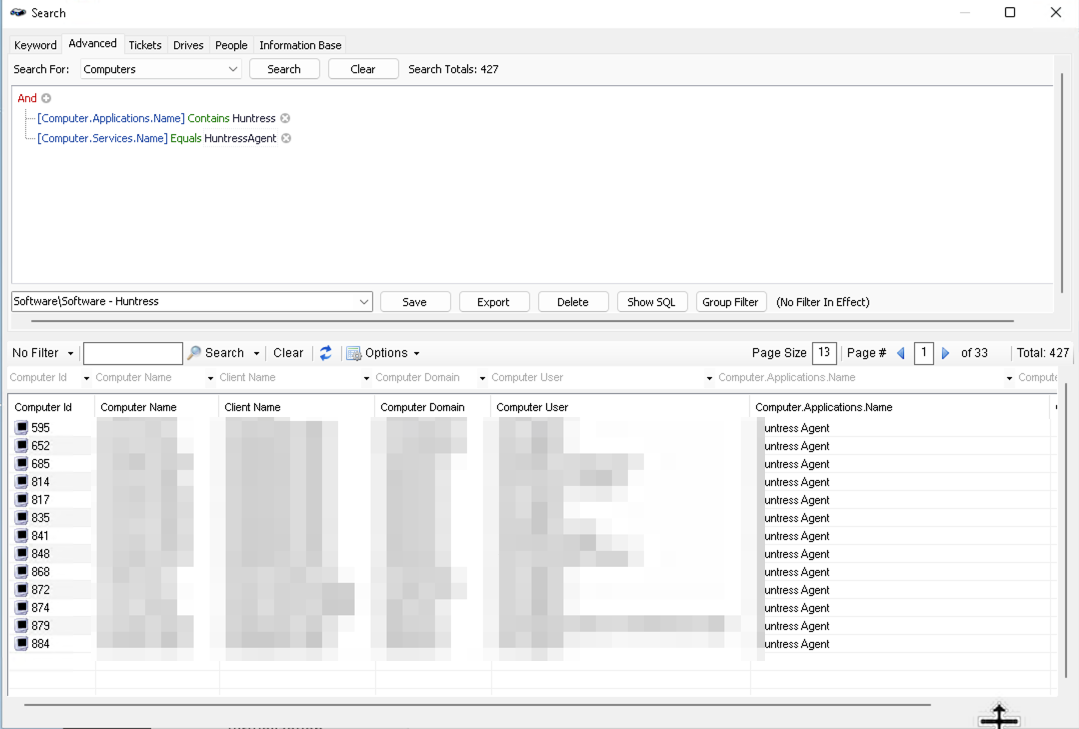Open the Client Name column filter dropdown
Image resolution: width=1079 pixels, height=729 pixels.
tap(366, 378)
